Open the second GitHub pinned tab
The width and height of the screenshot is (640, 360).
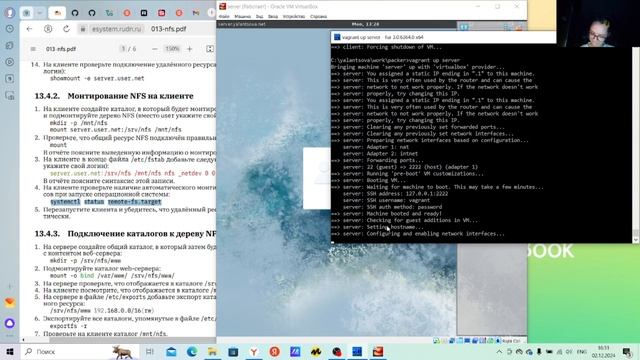click(92, 13)
